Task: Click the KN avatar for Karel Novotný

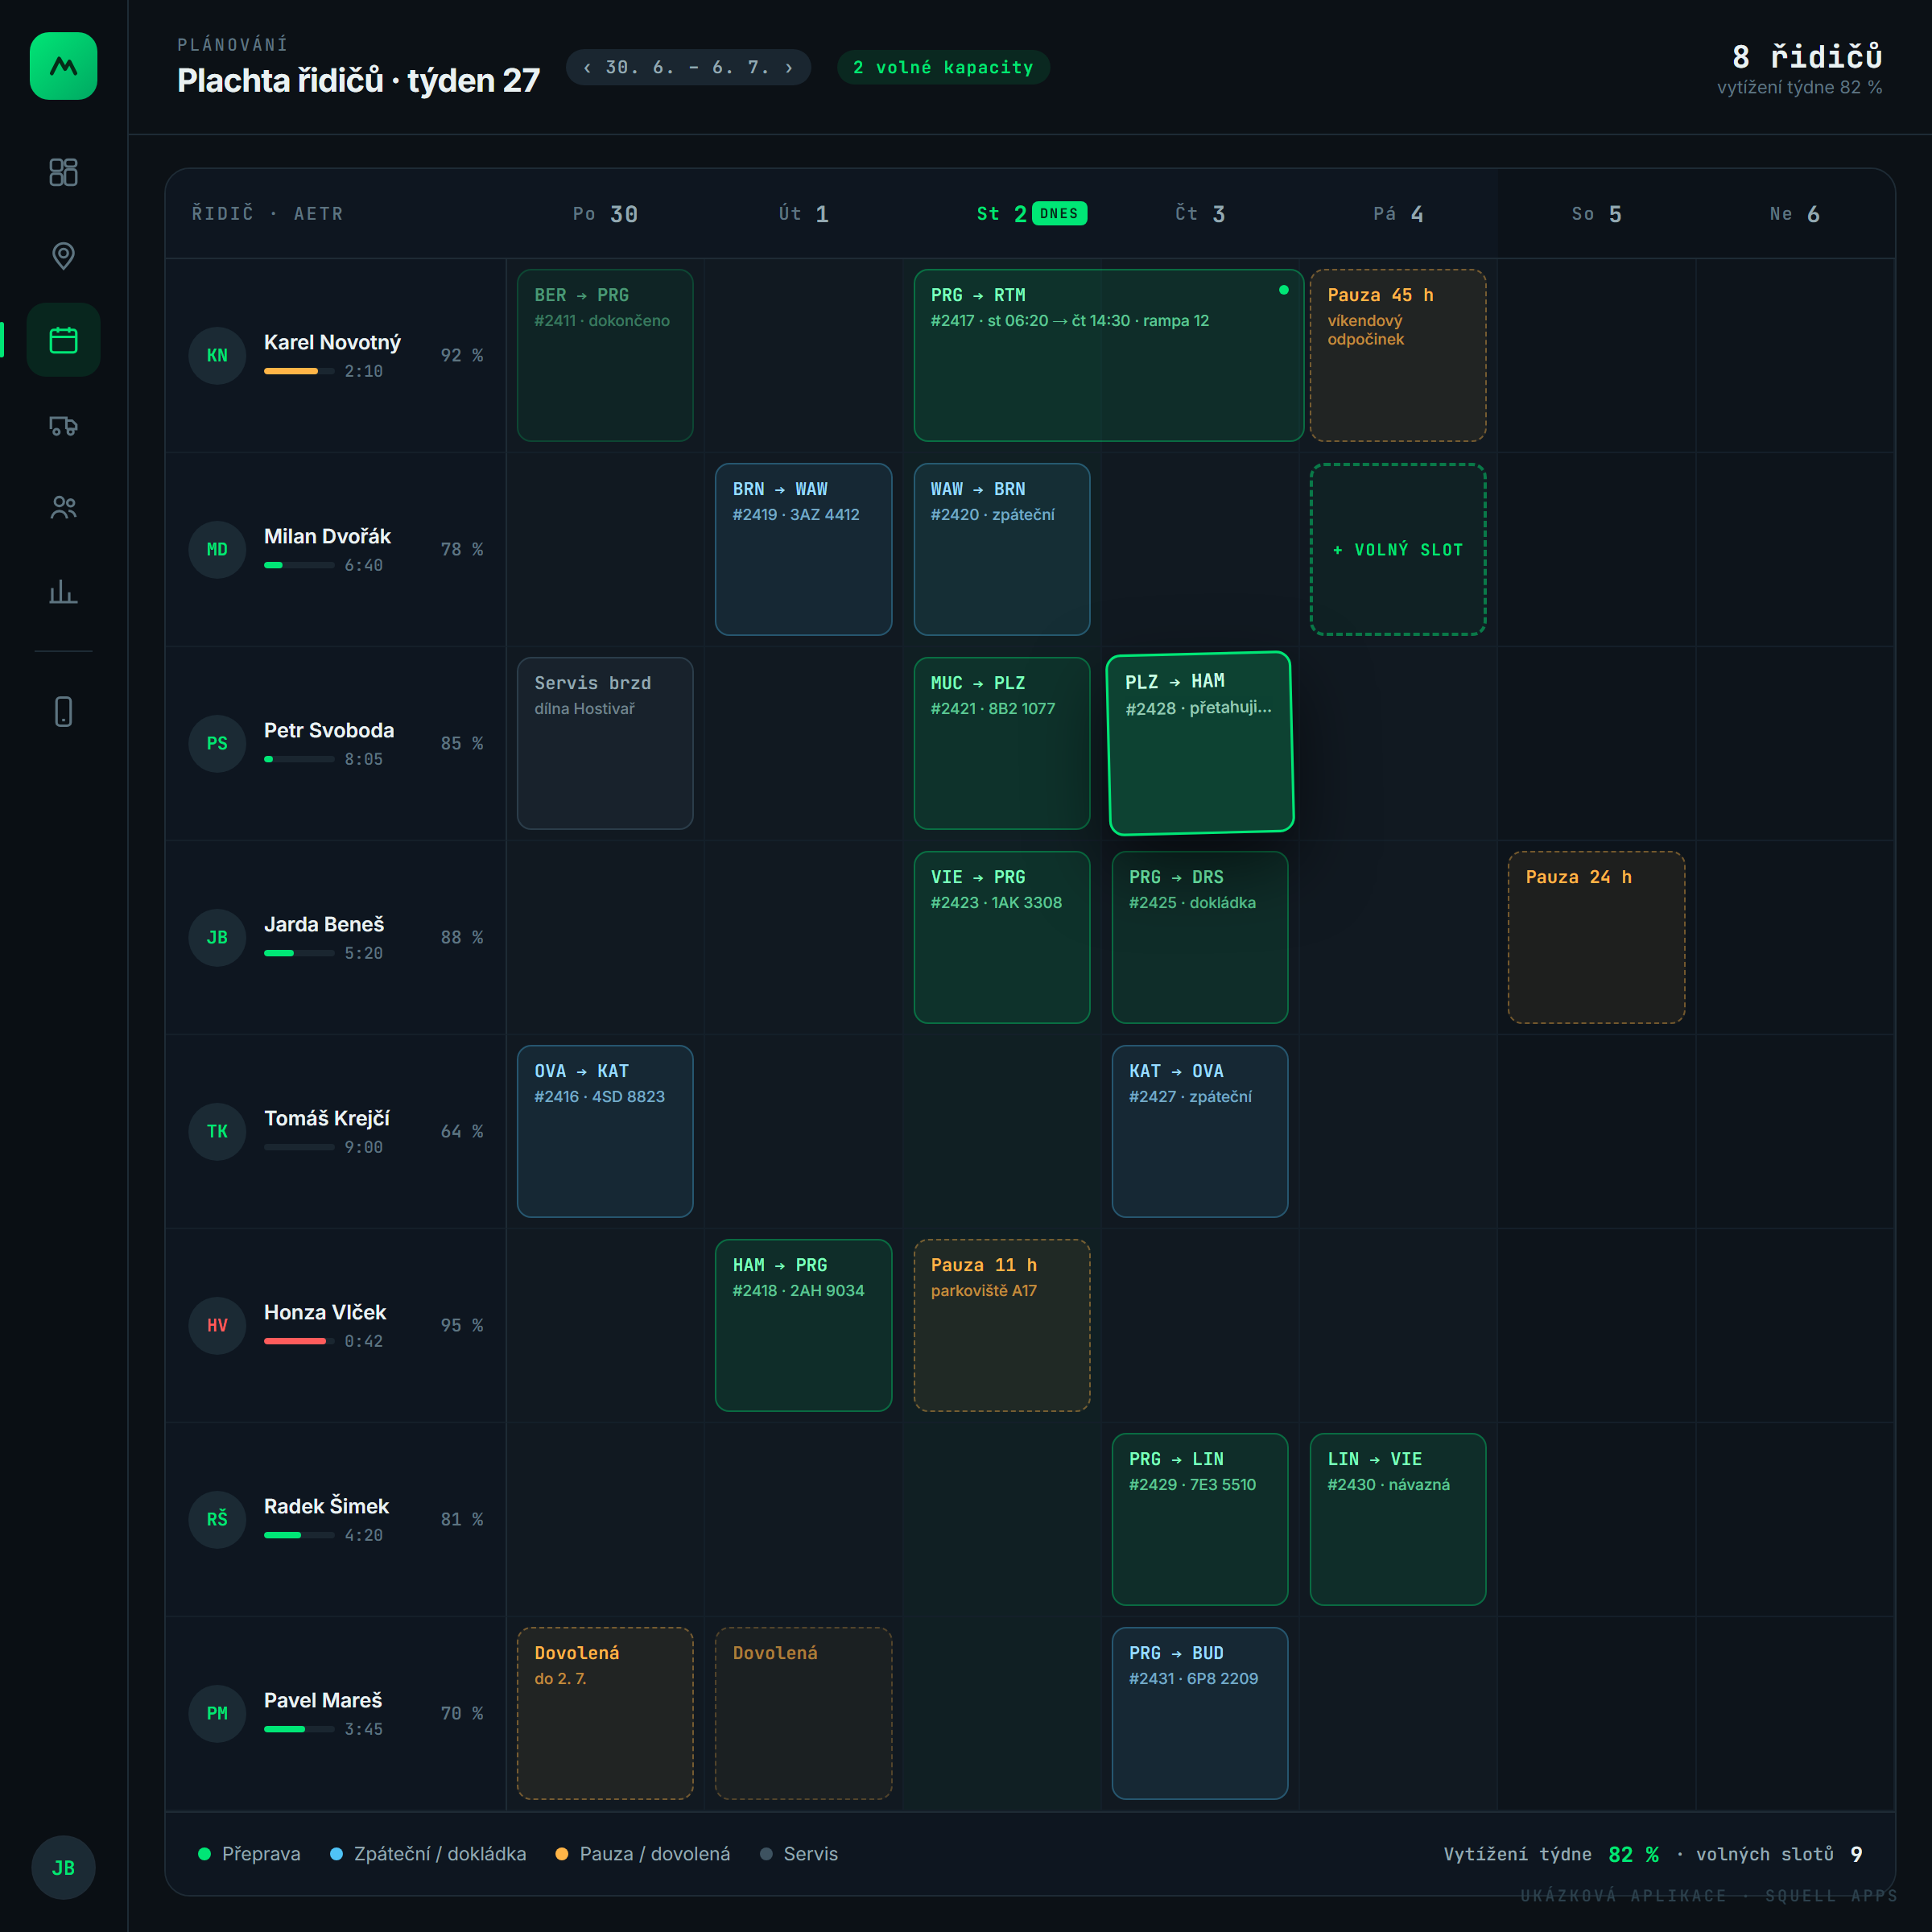Action: coord(217,355)
